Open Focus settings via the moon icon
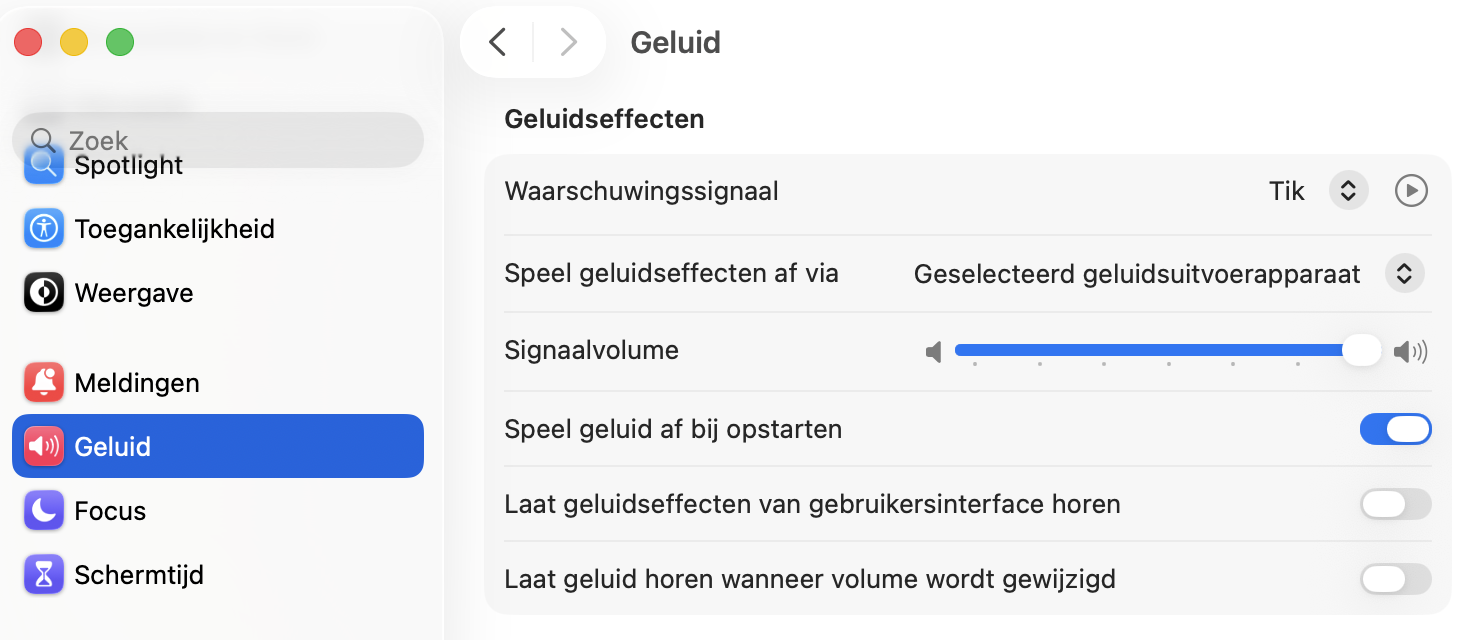Screen dimensions: 1468x640 [x=42, y=510]
